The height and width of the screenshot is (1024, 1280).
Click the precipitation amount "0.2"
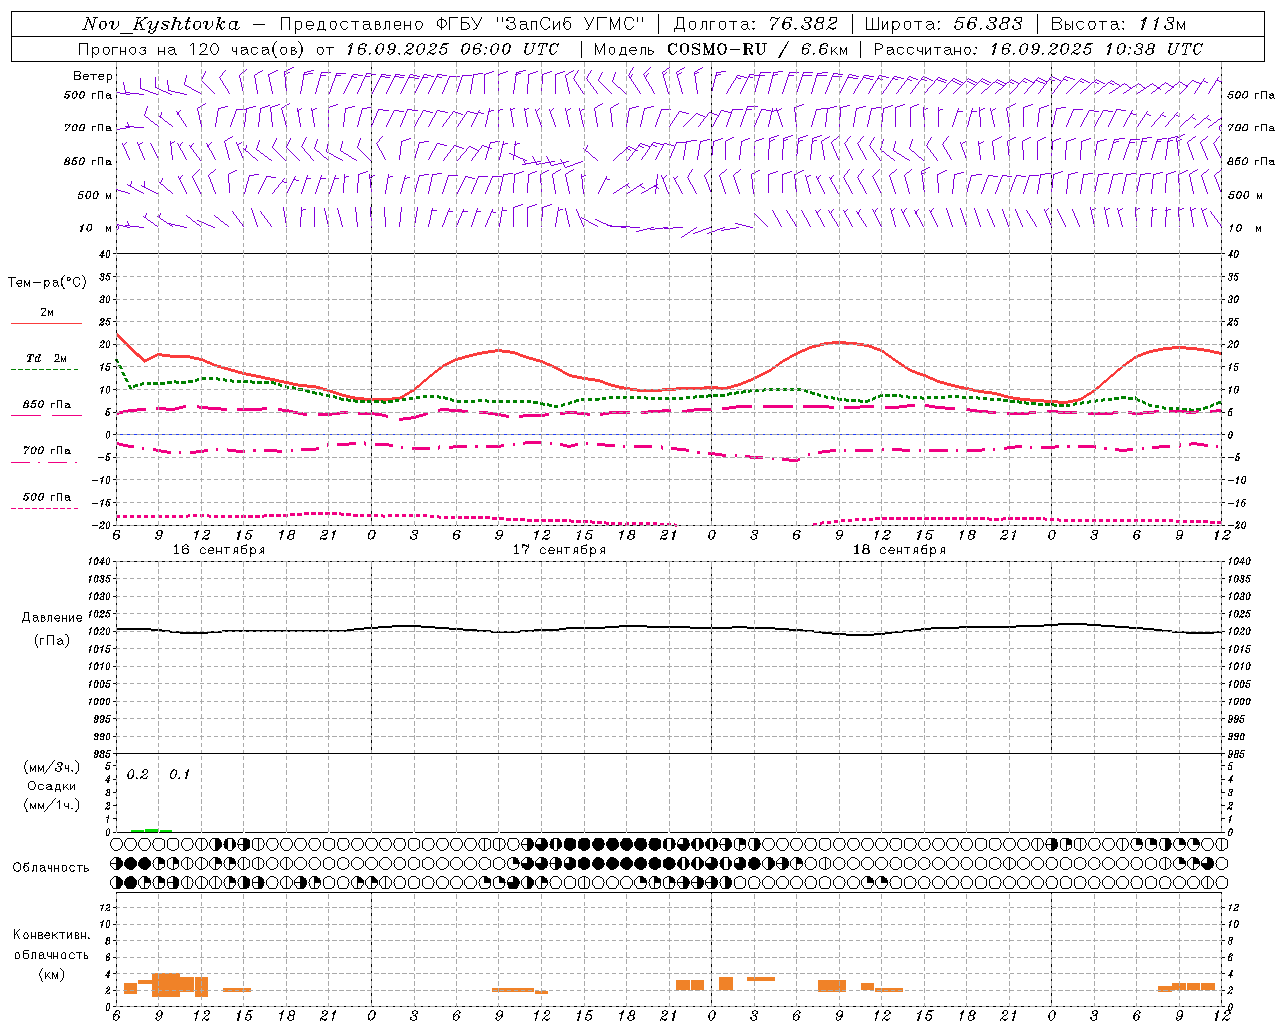138,775
